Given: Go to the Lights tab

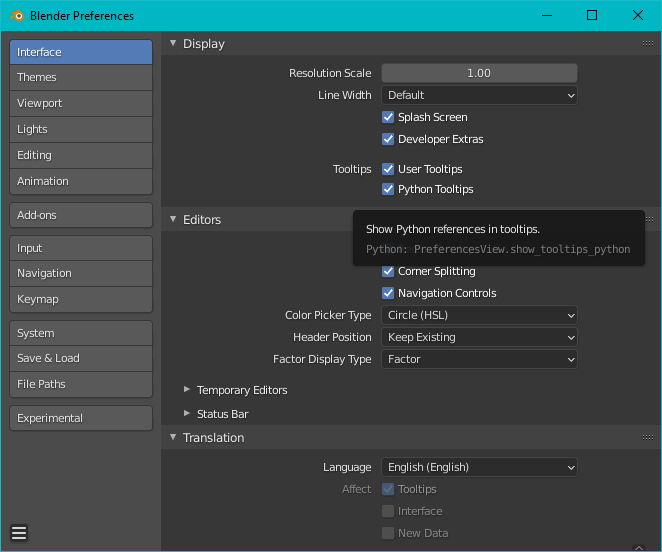Looking at the screenshot, I should (81, 129).
